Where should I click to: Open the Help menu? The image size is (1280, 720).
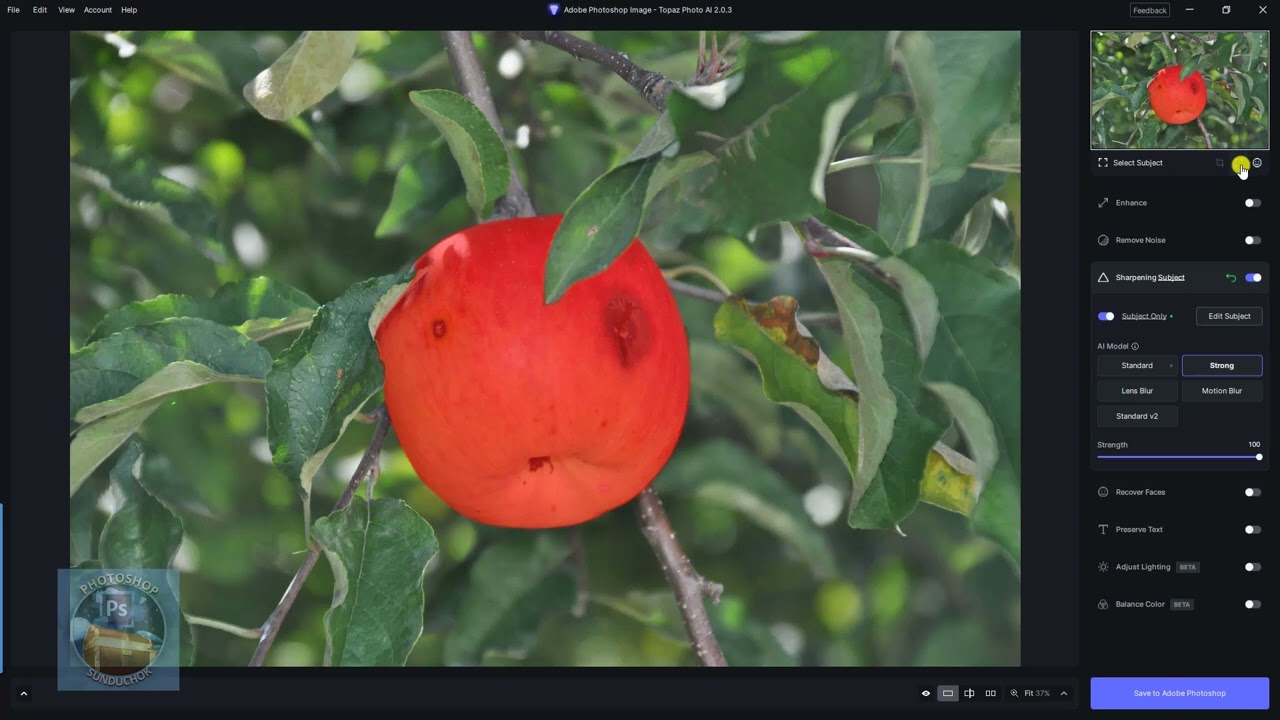coord(129,10)
